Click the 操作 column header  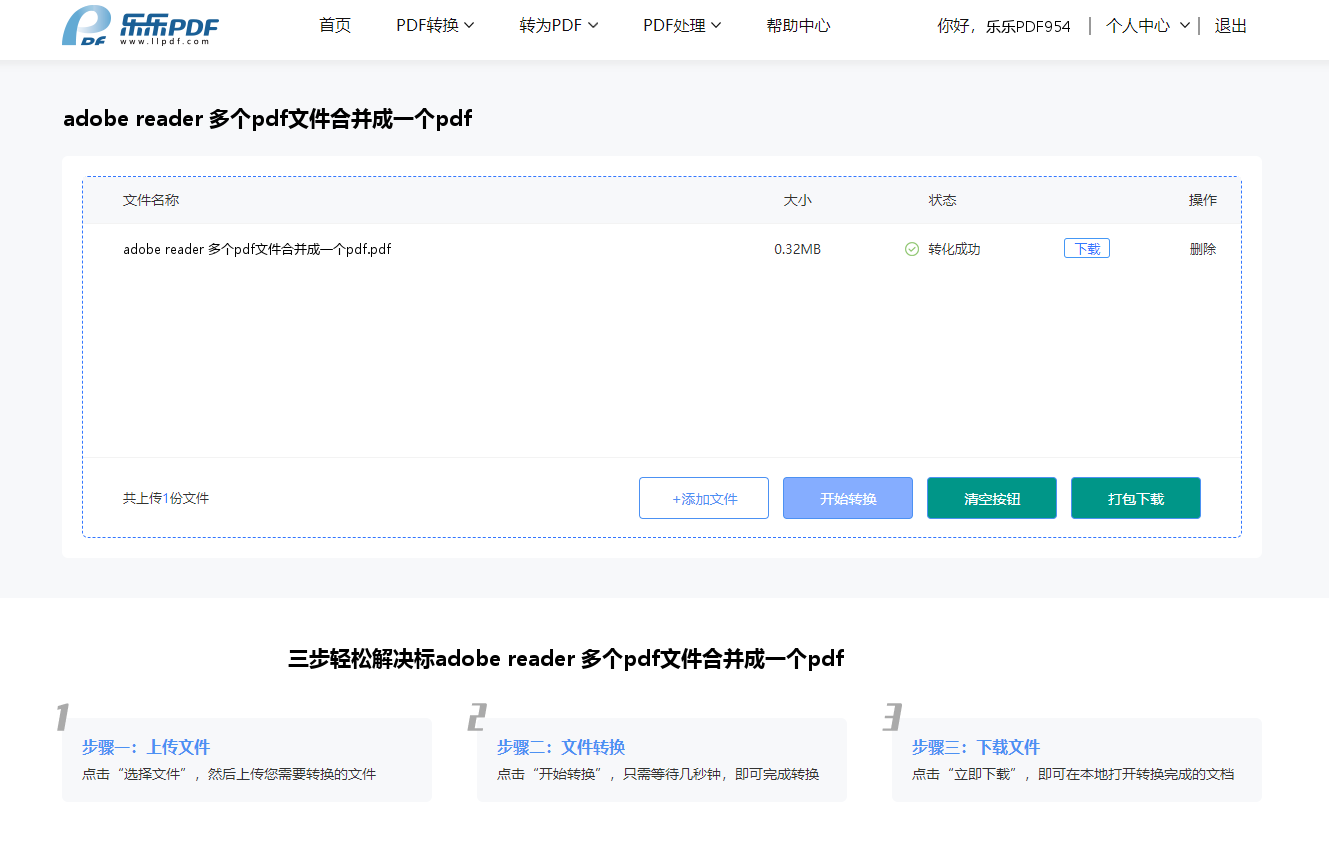pos(1203,200)
